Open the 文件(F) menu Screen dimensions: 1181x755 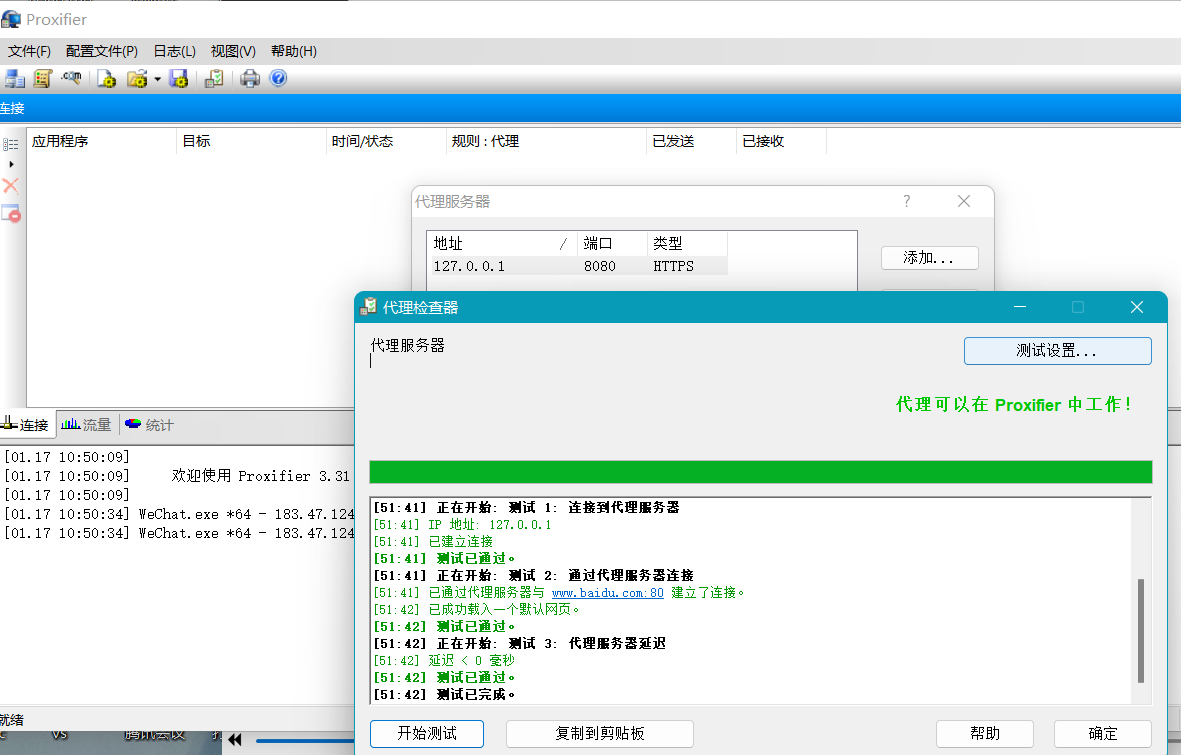pos(29,51)
